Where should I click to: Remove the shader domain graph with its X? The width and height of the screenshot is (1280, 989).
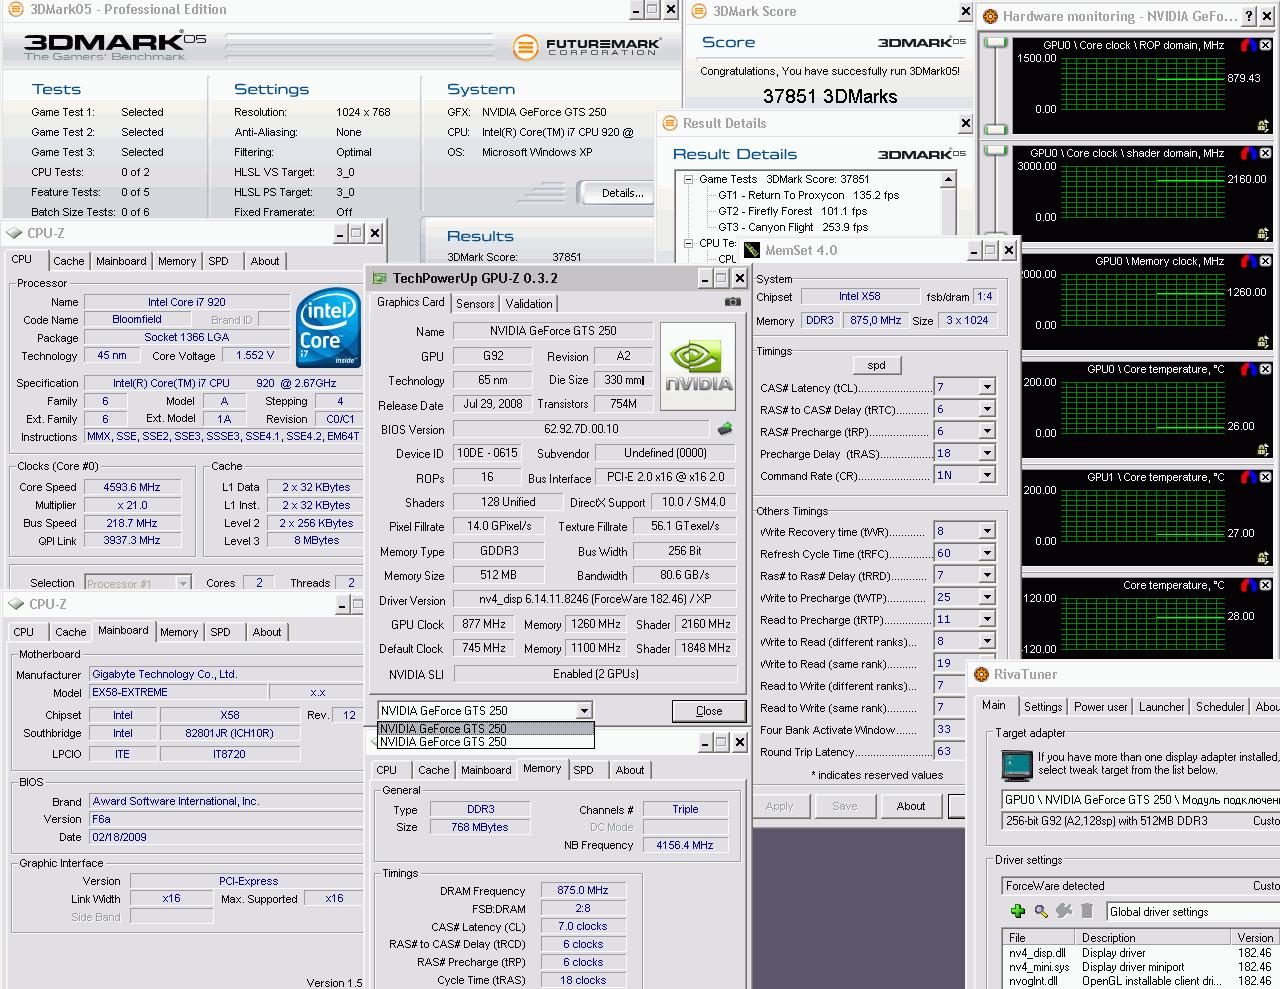(1265, 154)
